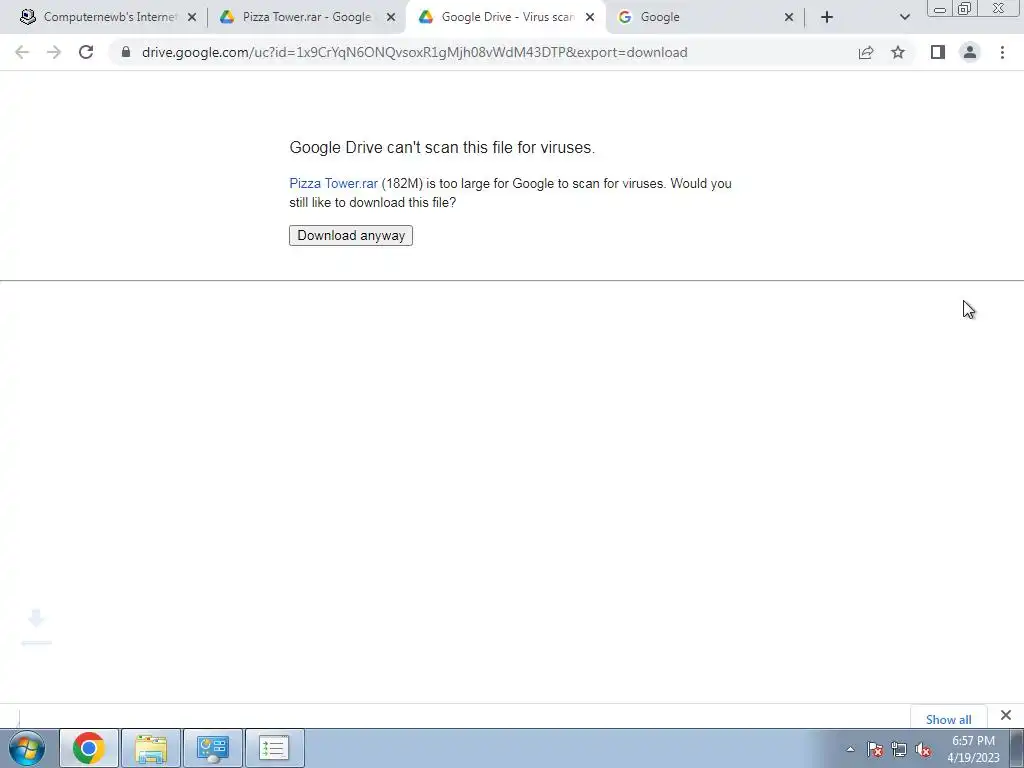Expand the tab search dropdown arrow
The height and width of the screenshot is (768, 1024).
point(904,17)
